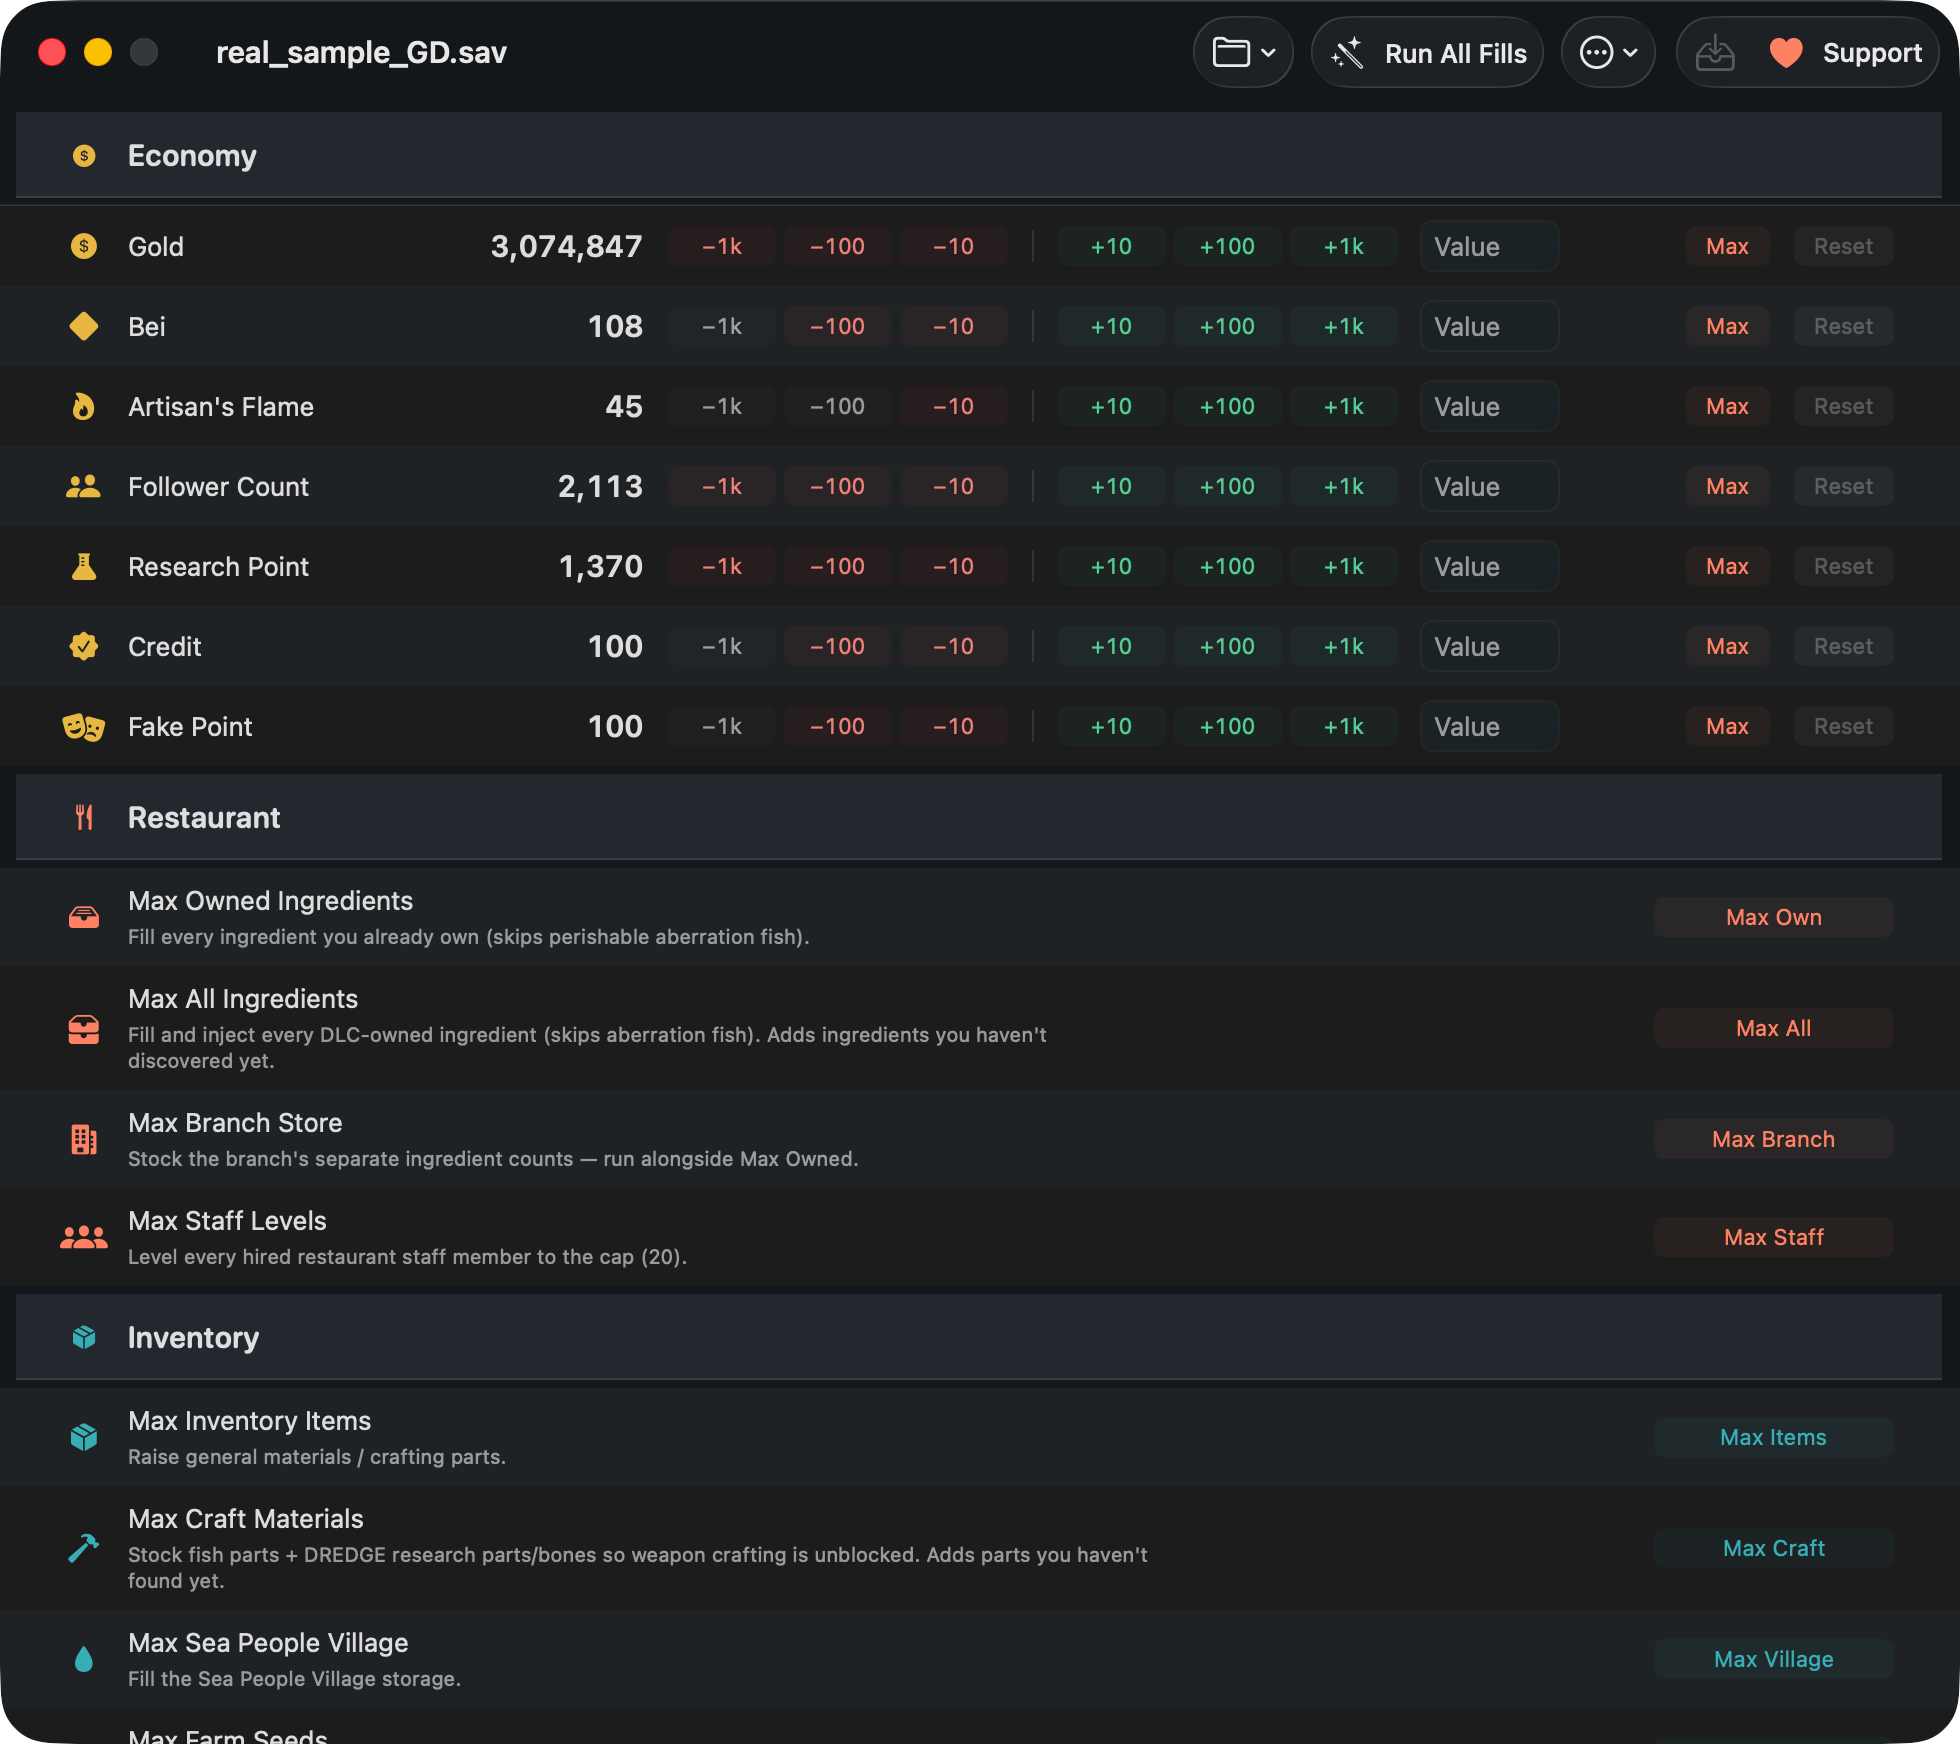Set Research Point to Max
The height and width of the screenshot is (1744, 1960).
click(x=1727, y=566)
